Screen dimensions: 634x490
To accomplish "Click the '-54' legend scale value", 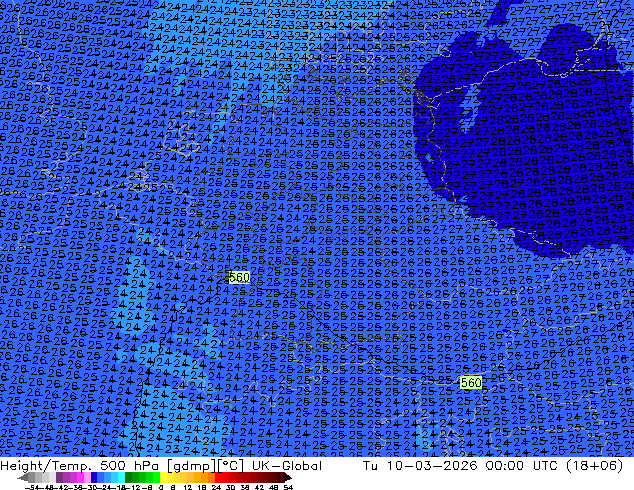I will click(x=32, y=487).
